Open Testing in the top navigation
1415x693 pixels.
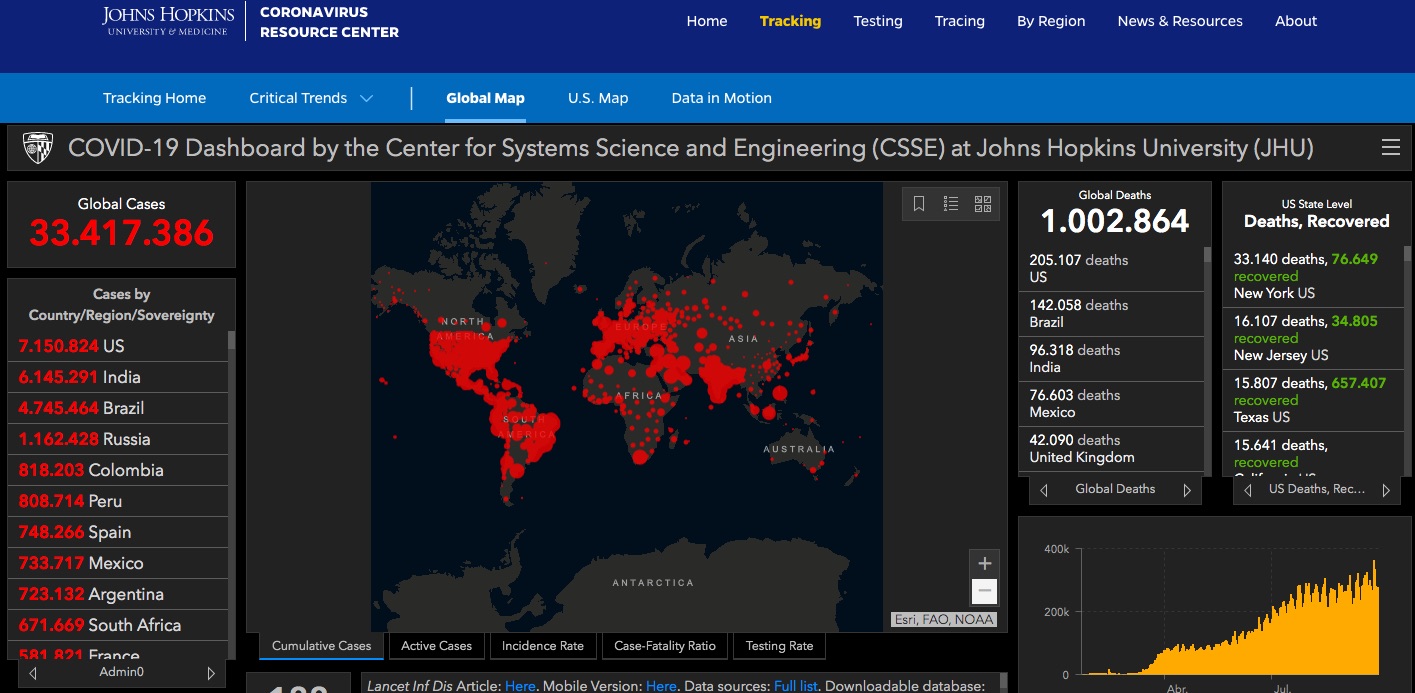(877, 21)
